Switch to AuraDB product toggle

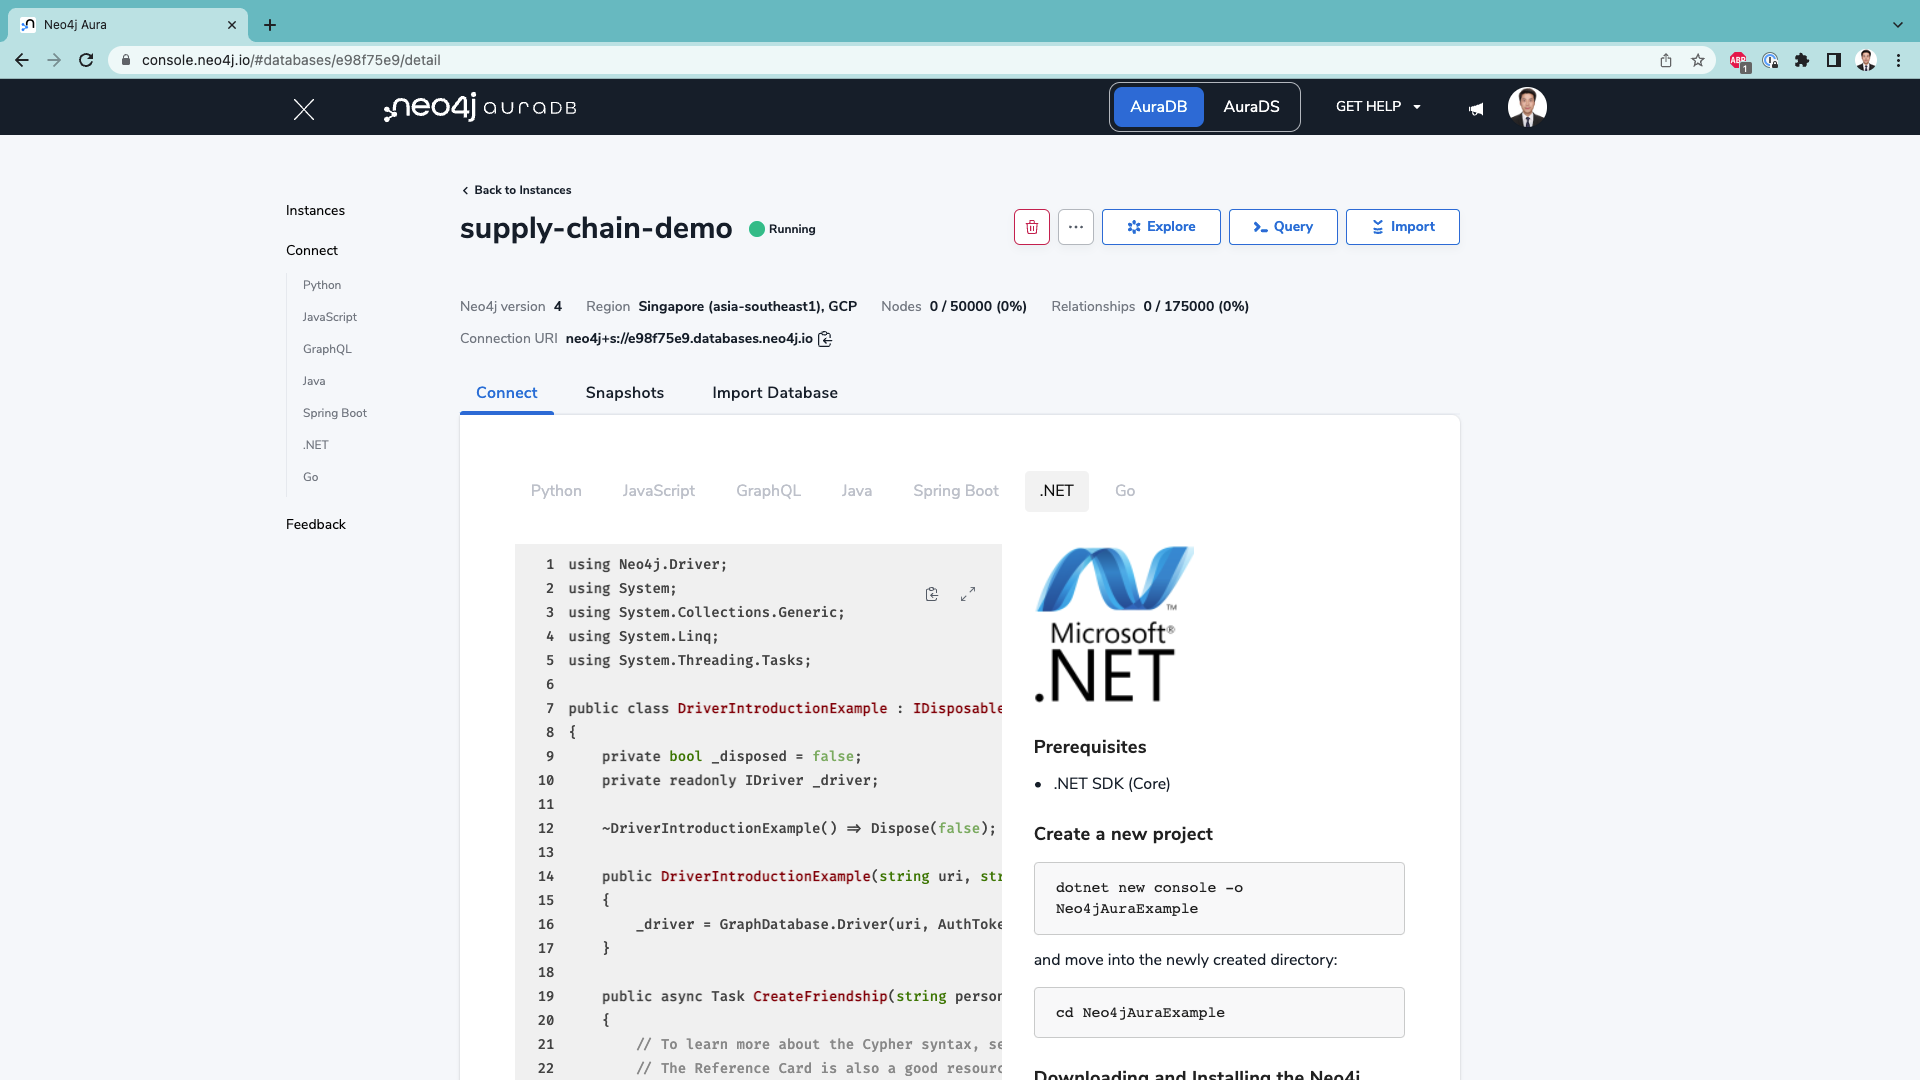coord(1158,107)
